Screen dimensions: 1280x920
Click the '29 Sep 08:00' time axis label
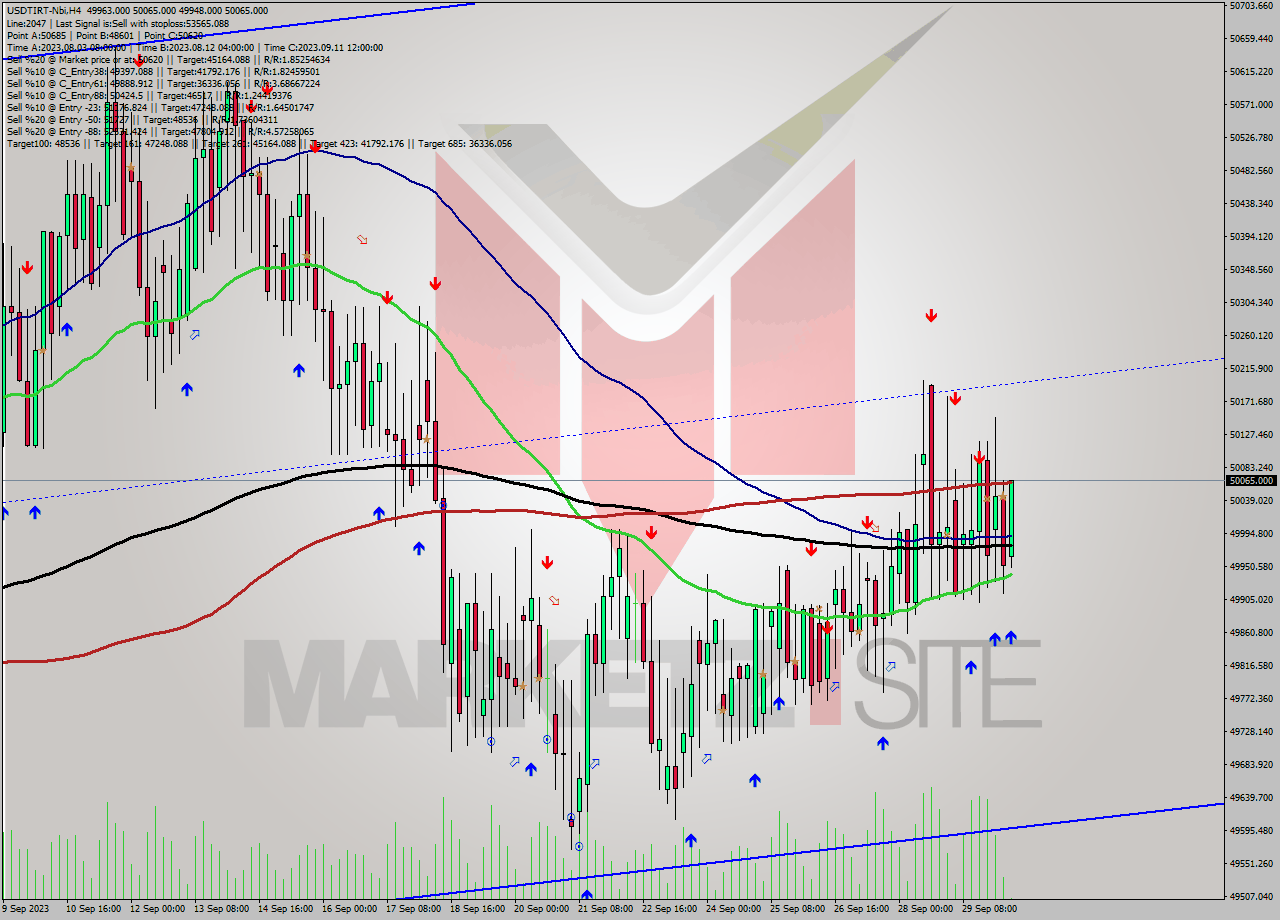[x=989, y=909]
